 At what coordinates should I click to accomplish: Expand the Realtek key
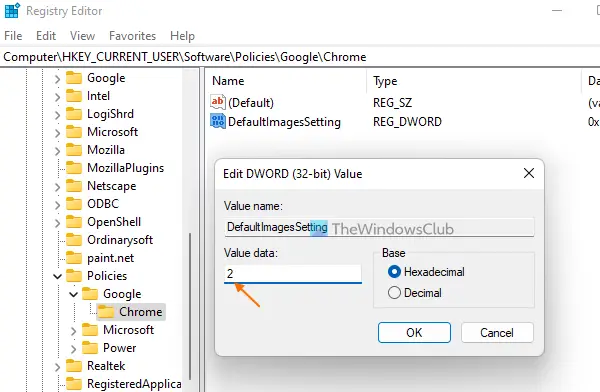[x=57, y=367]
